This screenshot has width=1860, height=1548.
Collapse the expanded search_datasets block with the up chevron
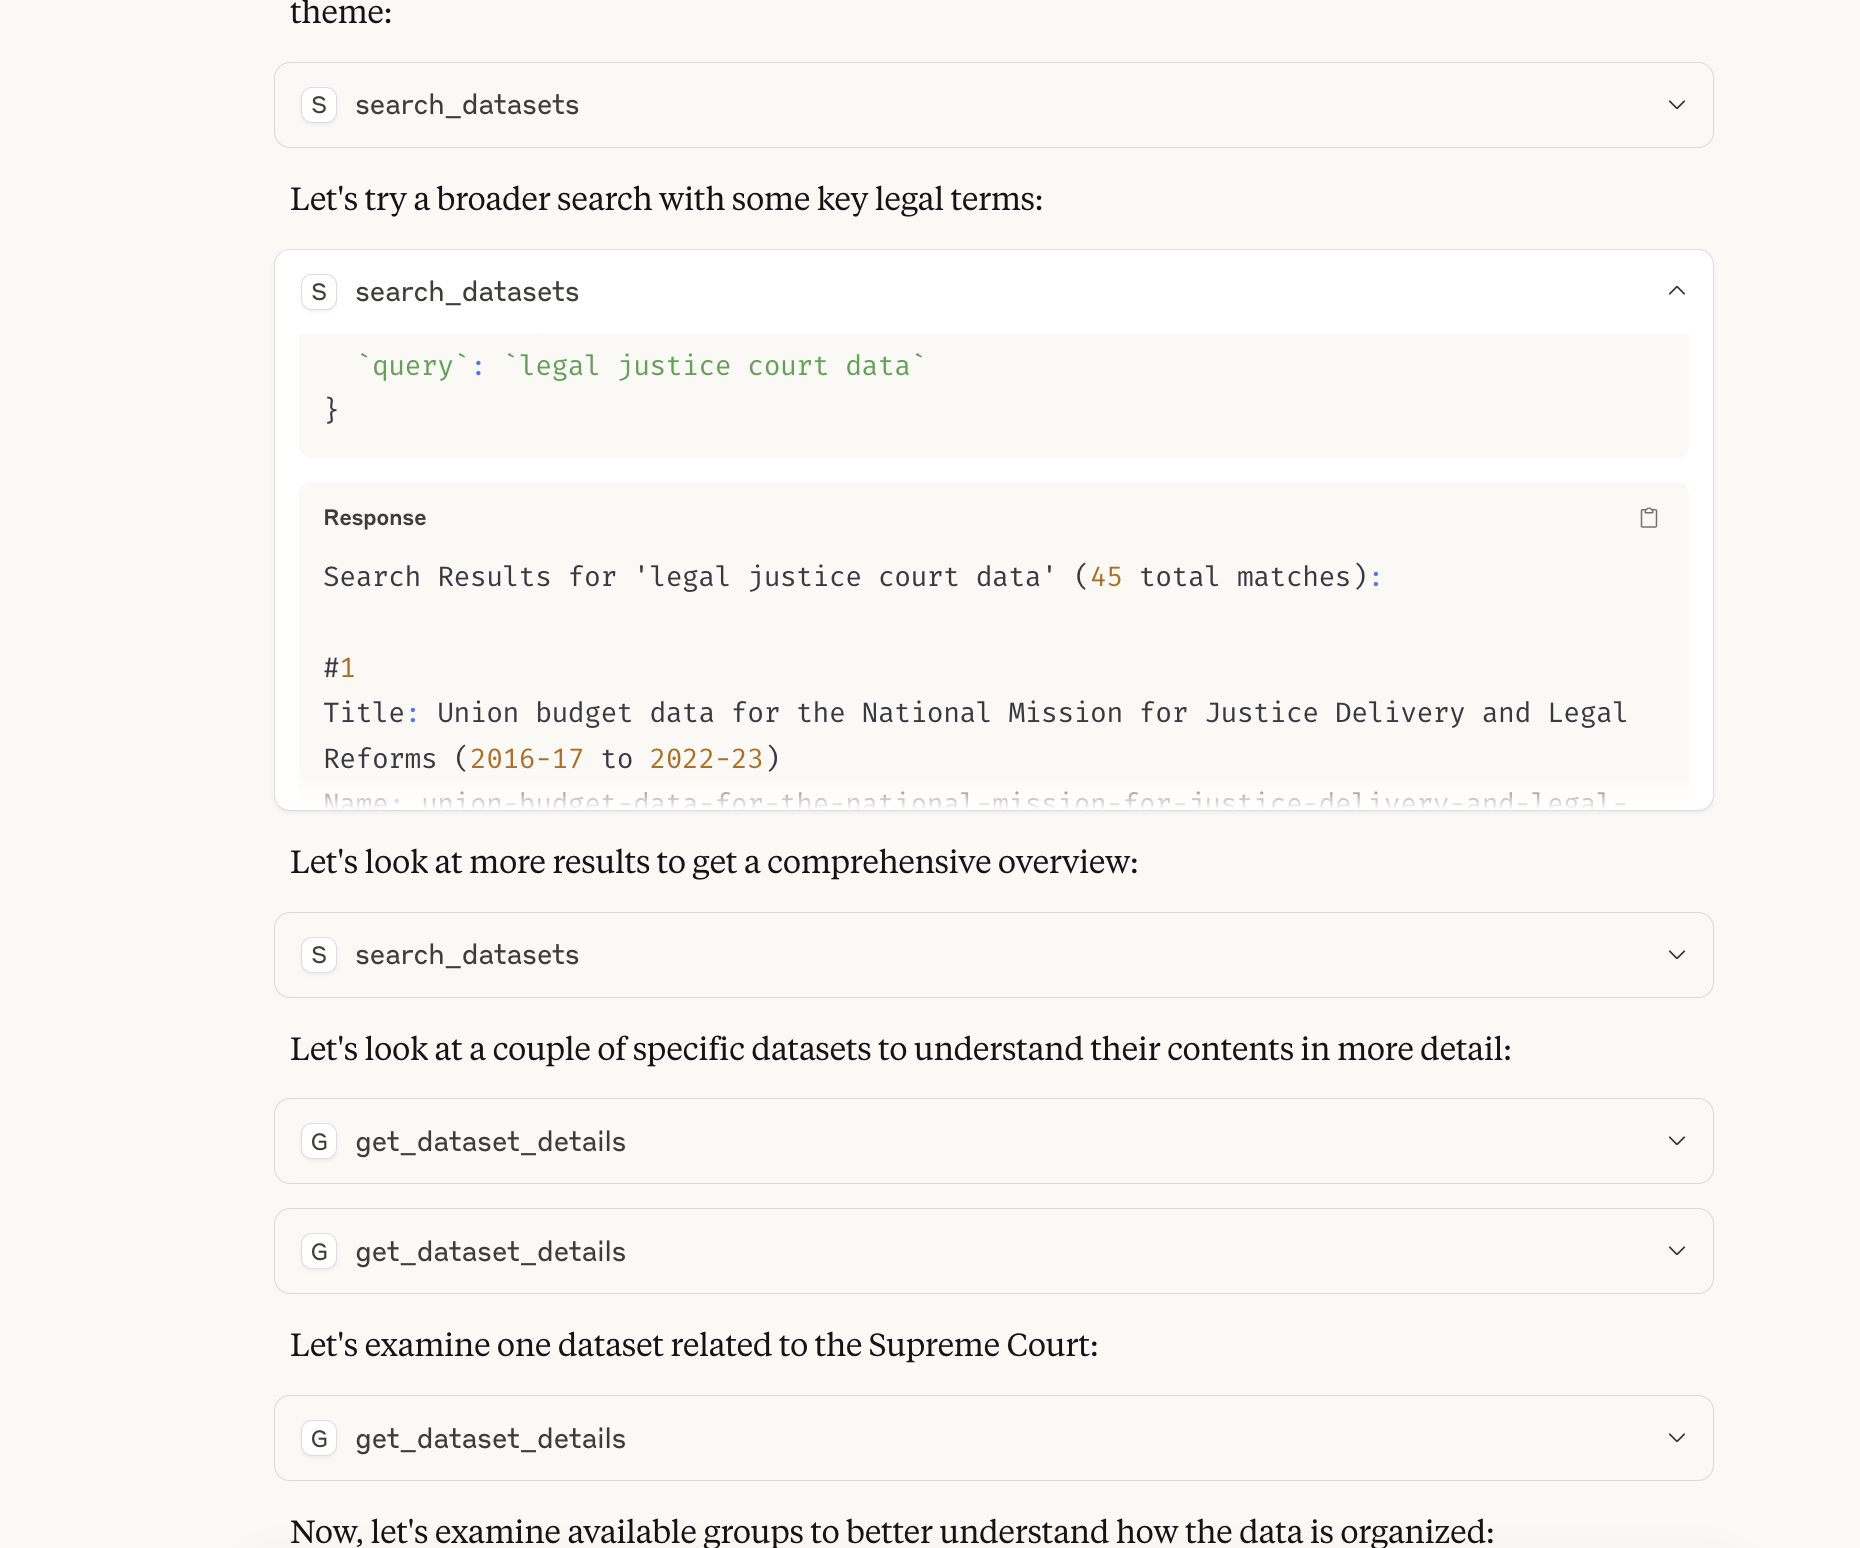pyautogui.click(x=1677, y=291)
